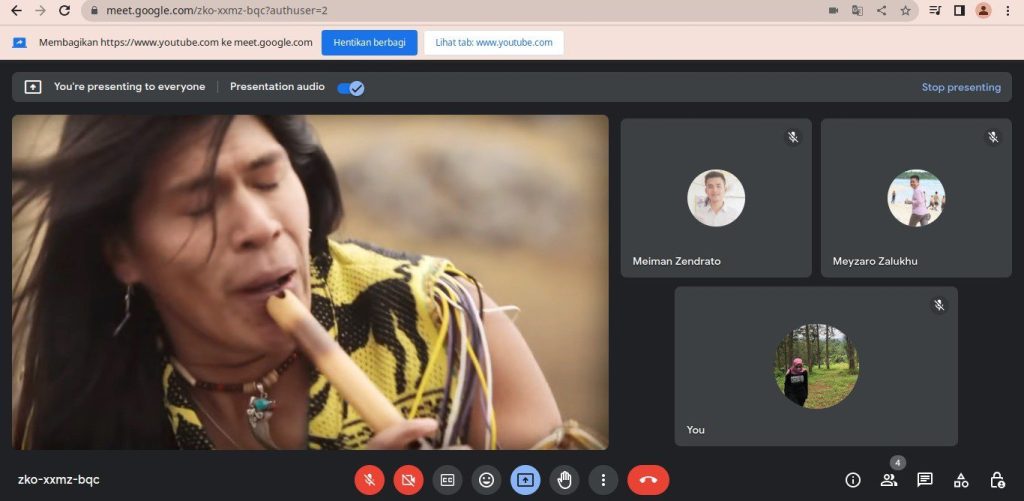Open host controls lock icon
Screen dimensions: 1024x501
coord(997,480)
